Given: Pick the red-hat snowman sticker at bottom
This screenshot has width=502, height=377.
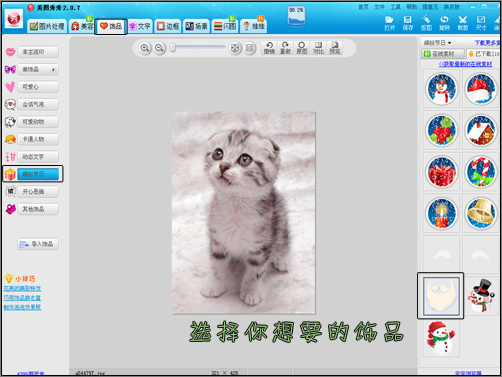Looking at the screenshot, I should (441, 337).
